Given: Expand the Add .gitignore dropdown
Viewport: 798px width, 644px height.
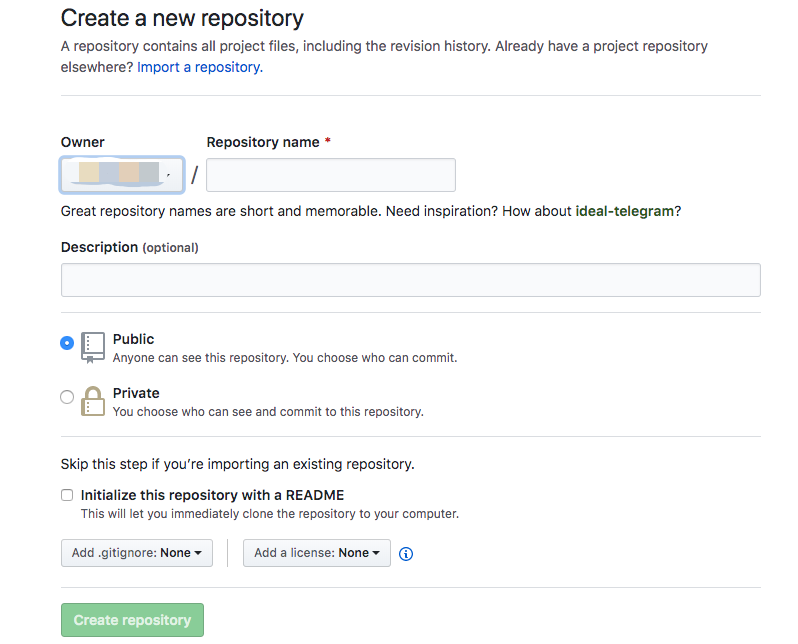Looking at the screenshot, I should point(136,553).
